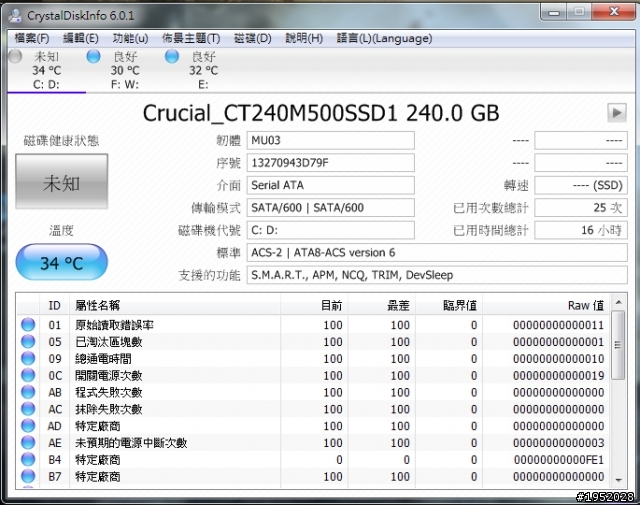Click the 34 °C temperature button
This screenshot has height=505, width=640.
click(62, 262)
